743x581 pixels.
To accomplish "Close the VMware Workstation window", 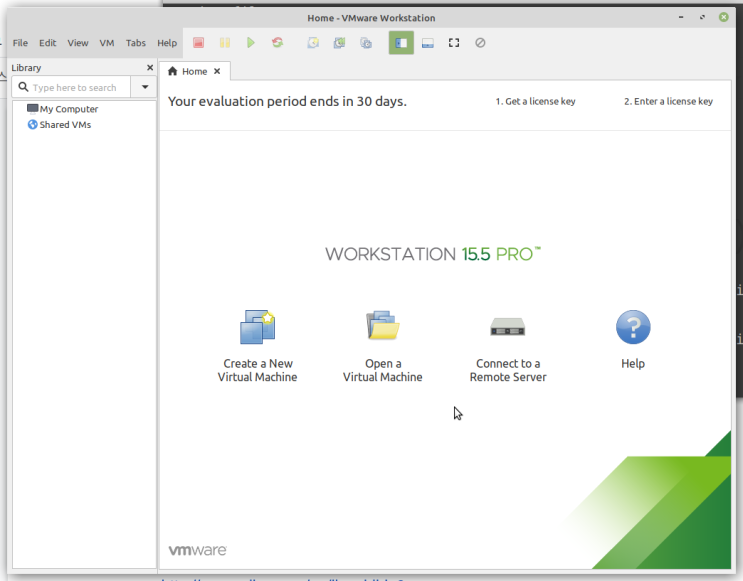I will pos(724,18).
